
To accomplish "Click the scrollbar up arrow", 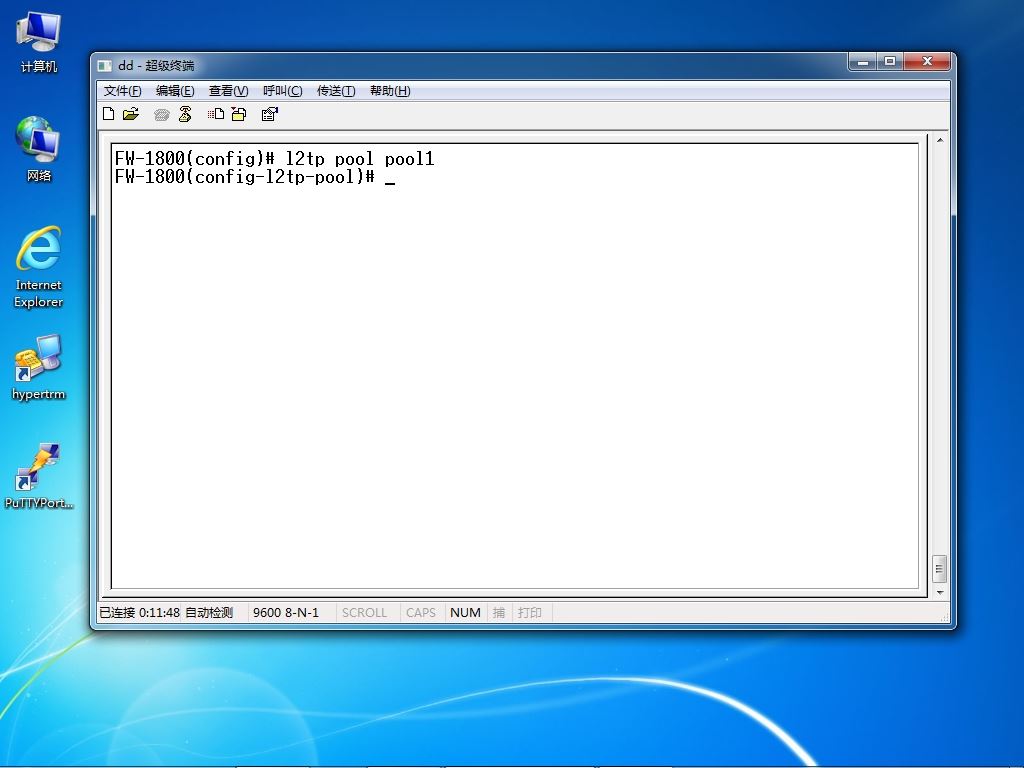I will click(x=940, y=140).
